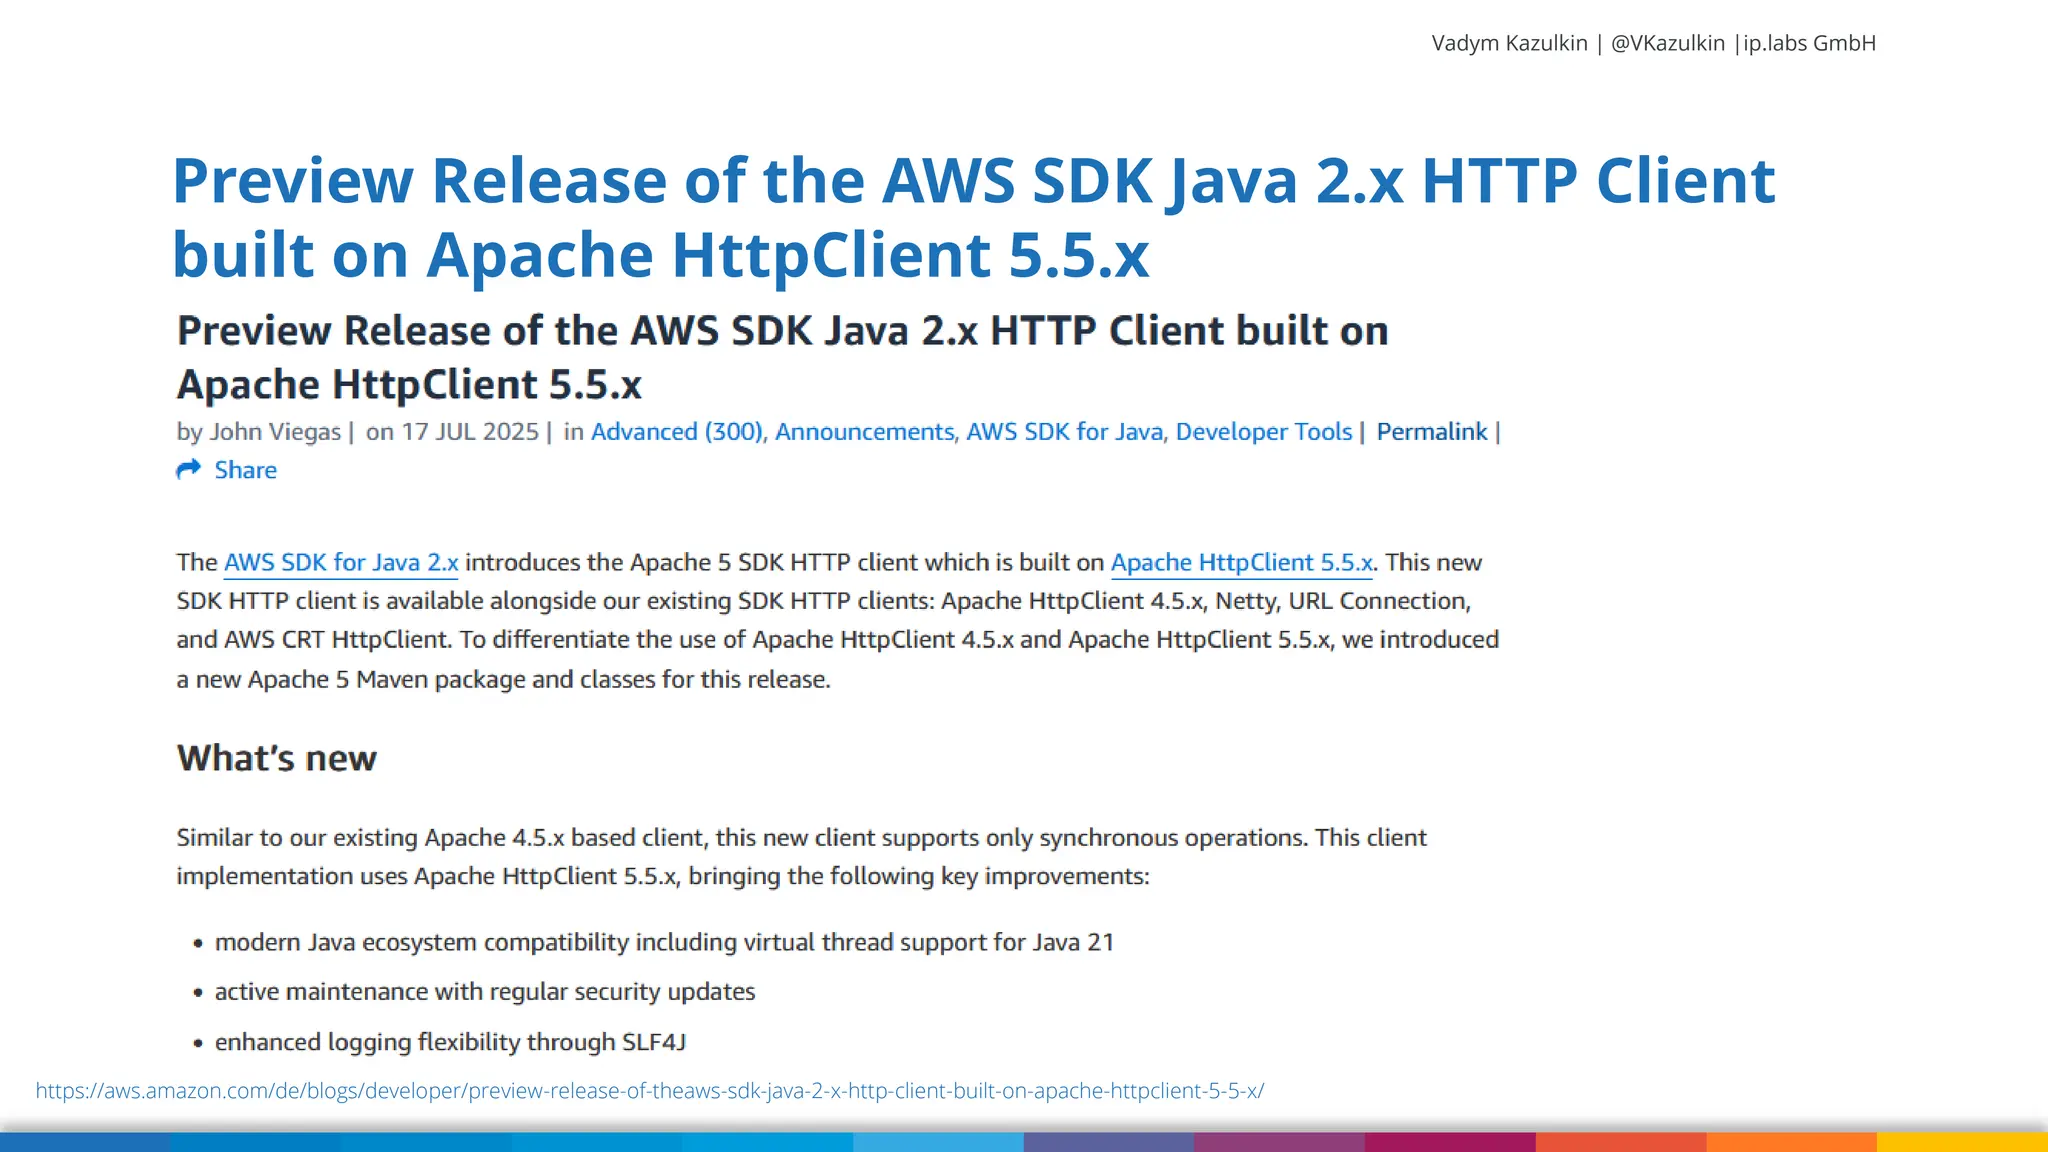Follow the Apache HttpClient 5.5.x hyperlink

pyautogui.click(x=1241, y=563)
